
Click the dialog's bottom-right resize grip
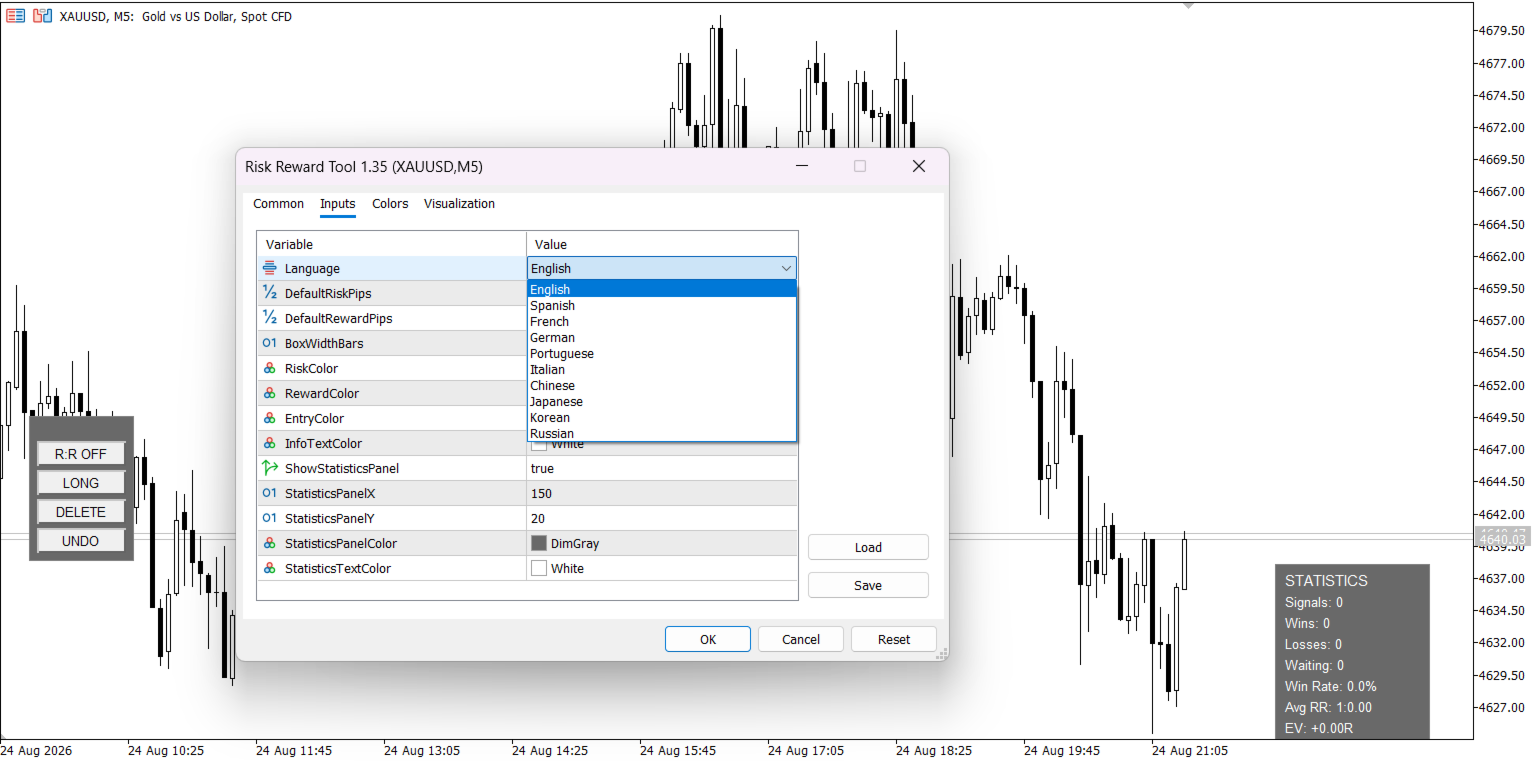point(940,653)
